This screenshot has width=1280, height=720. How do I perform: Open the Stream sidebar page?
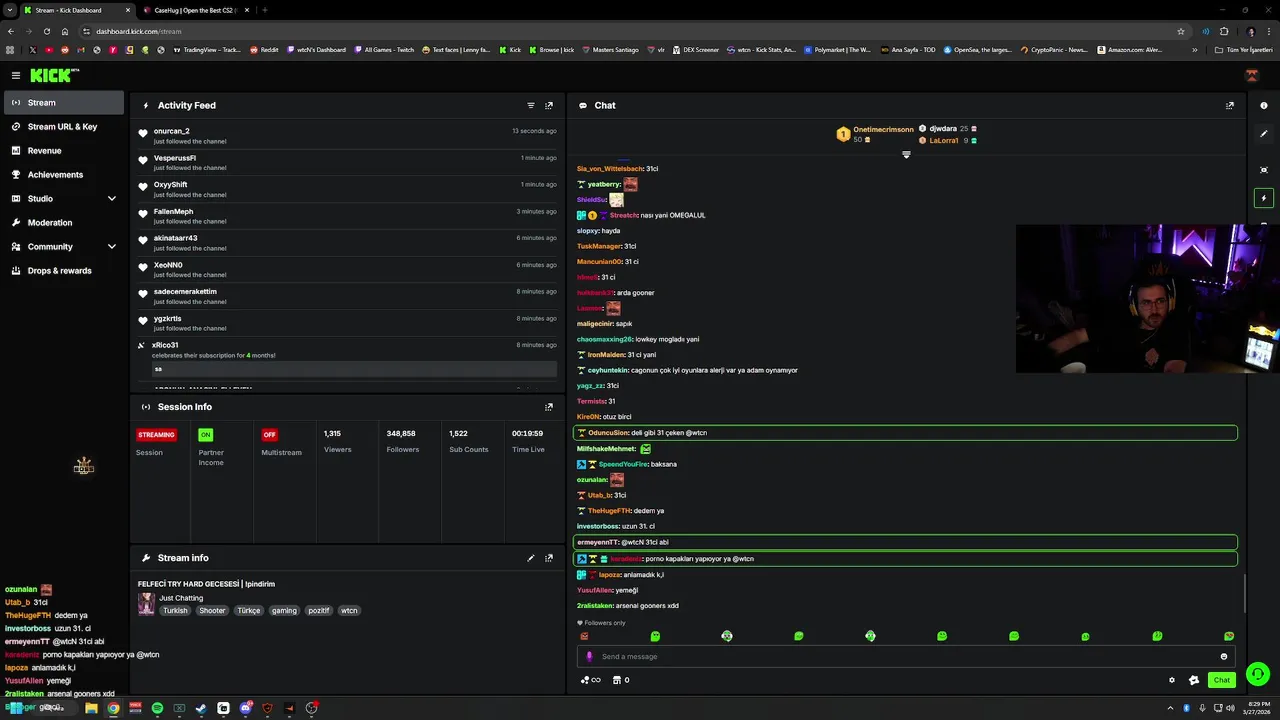(64, 102)
